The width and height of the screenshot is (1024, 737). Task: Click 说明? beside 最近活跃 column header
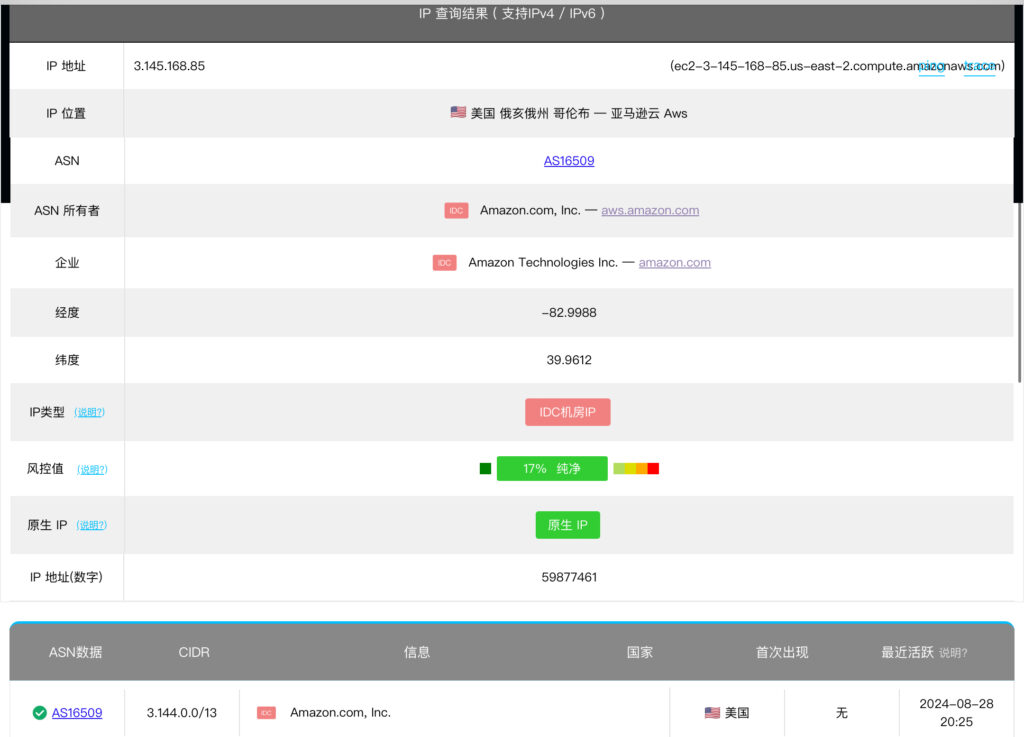pyautogui.click(x=953, y=653)
